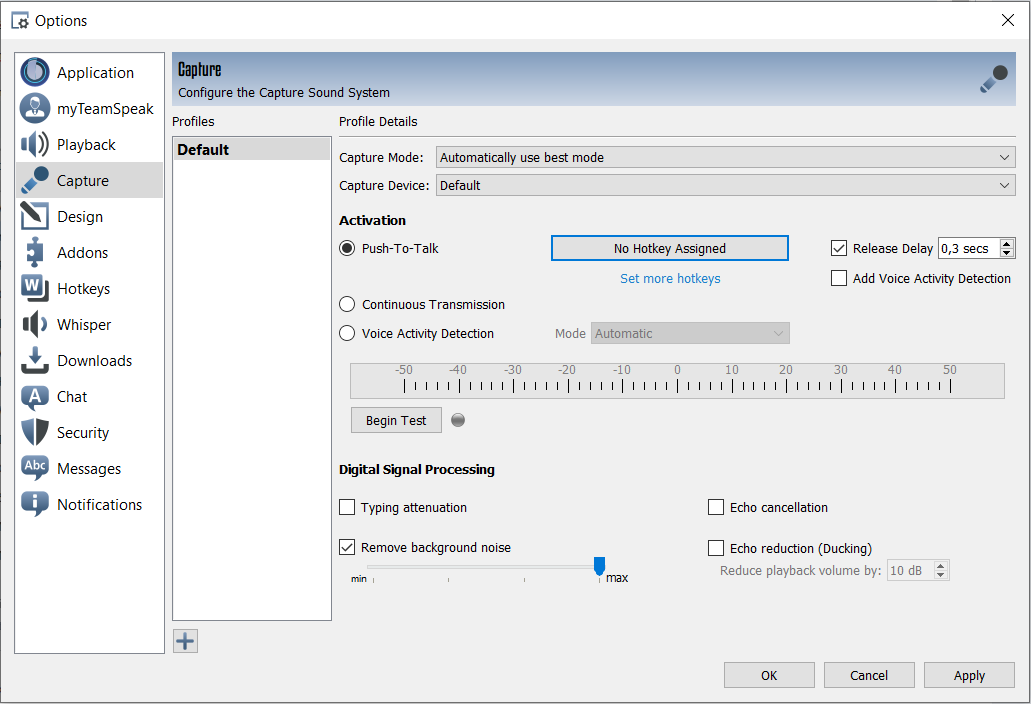The image size is (1031, 704).
Task: Open the Security settings page
Action: [89, 433]
